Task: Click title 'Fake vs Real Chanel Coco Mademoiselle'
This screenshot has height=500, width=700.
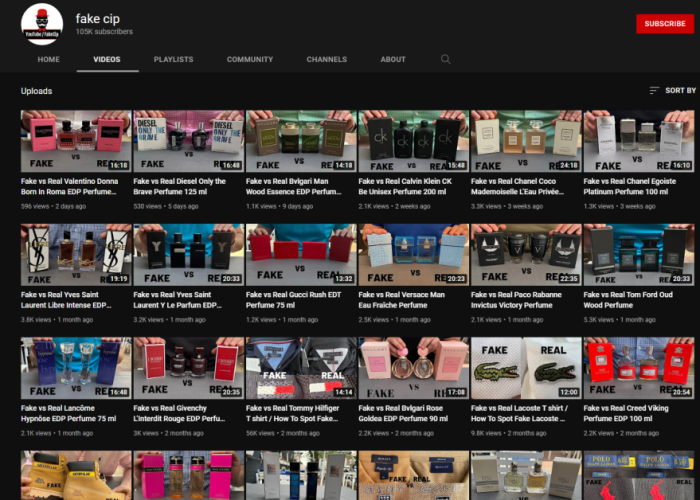Action: (517, 187)
